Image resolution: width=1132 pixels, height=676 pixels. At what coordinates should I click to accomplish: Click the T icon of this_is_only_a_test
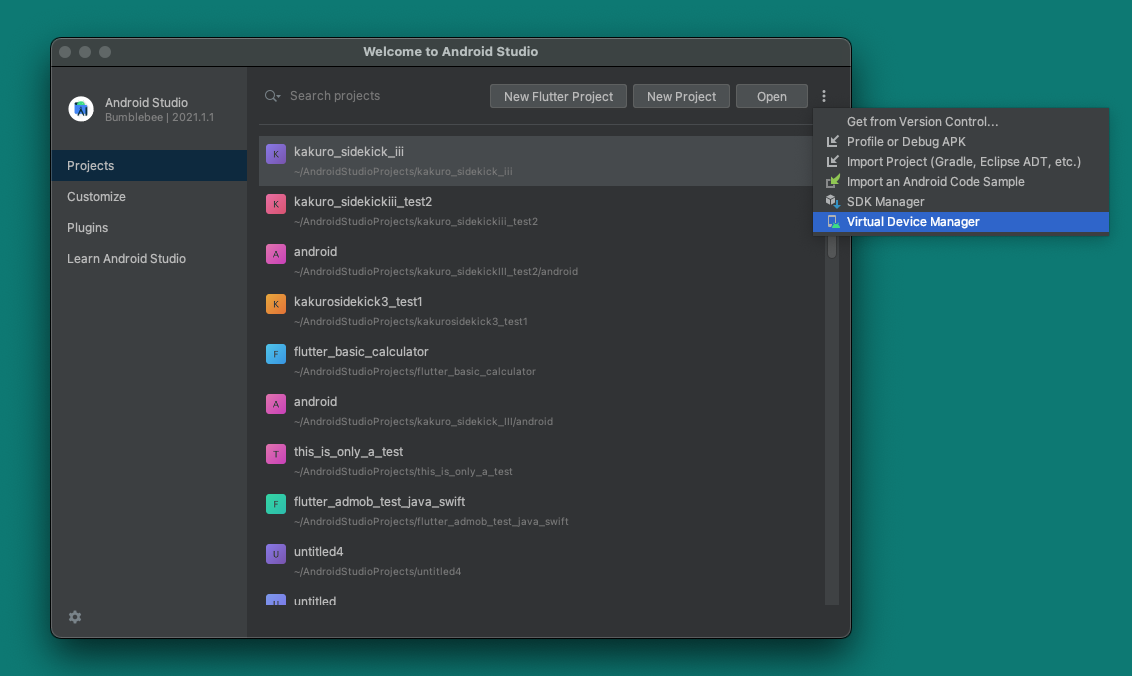click(x=276, y=454)
